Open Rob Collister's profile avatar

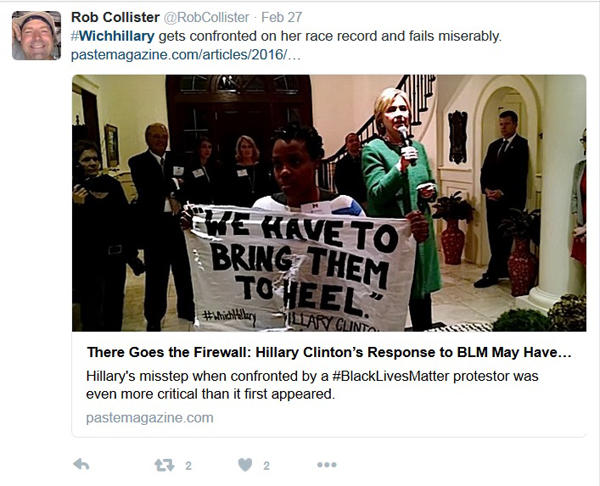pos(36,35)
